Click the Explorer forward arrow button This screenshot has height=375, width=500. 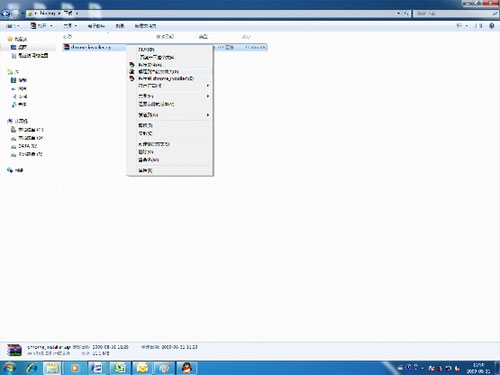click(x=15, y=14)
